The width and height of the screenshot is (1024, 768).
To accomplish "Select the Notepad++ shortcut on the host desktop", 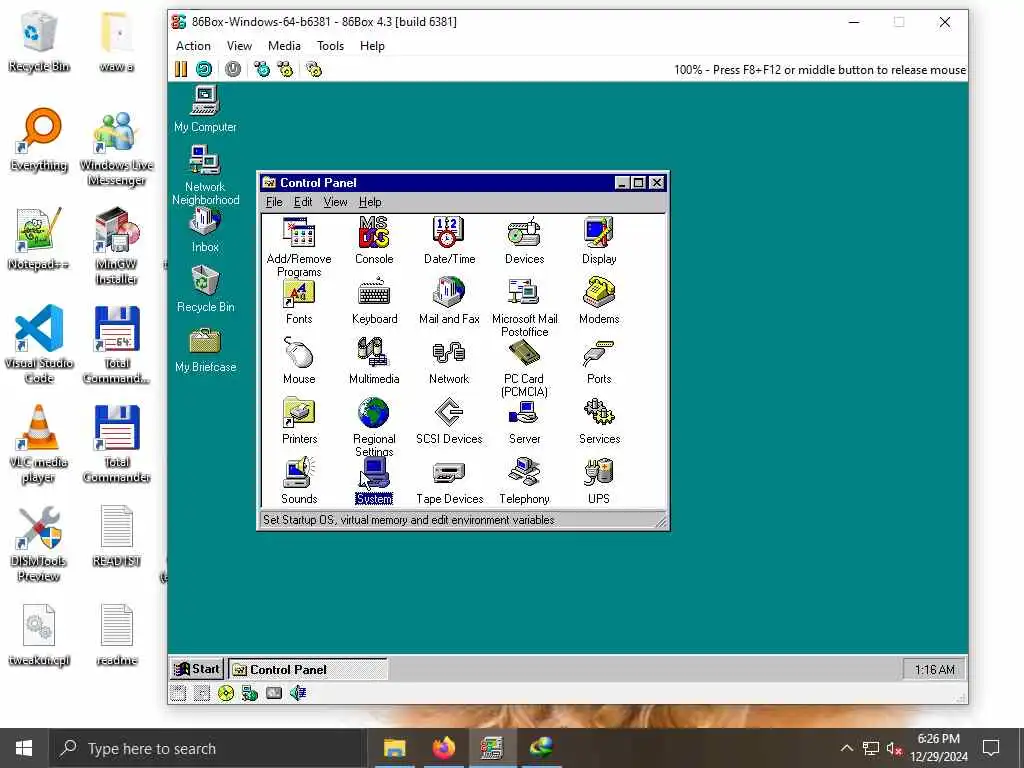I will pyautogui.click(x=39, y=239).
